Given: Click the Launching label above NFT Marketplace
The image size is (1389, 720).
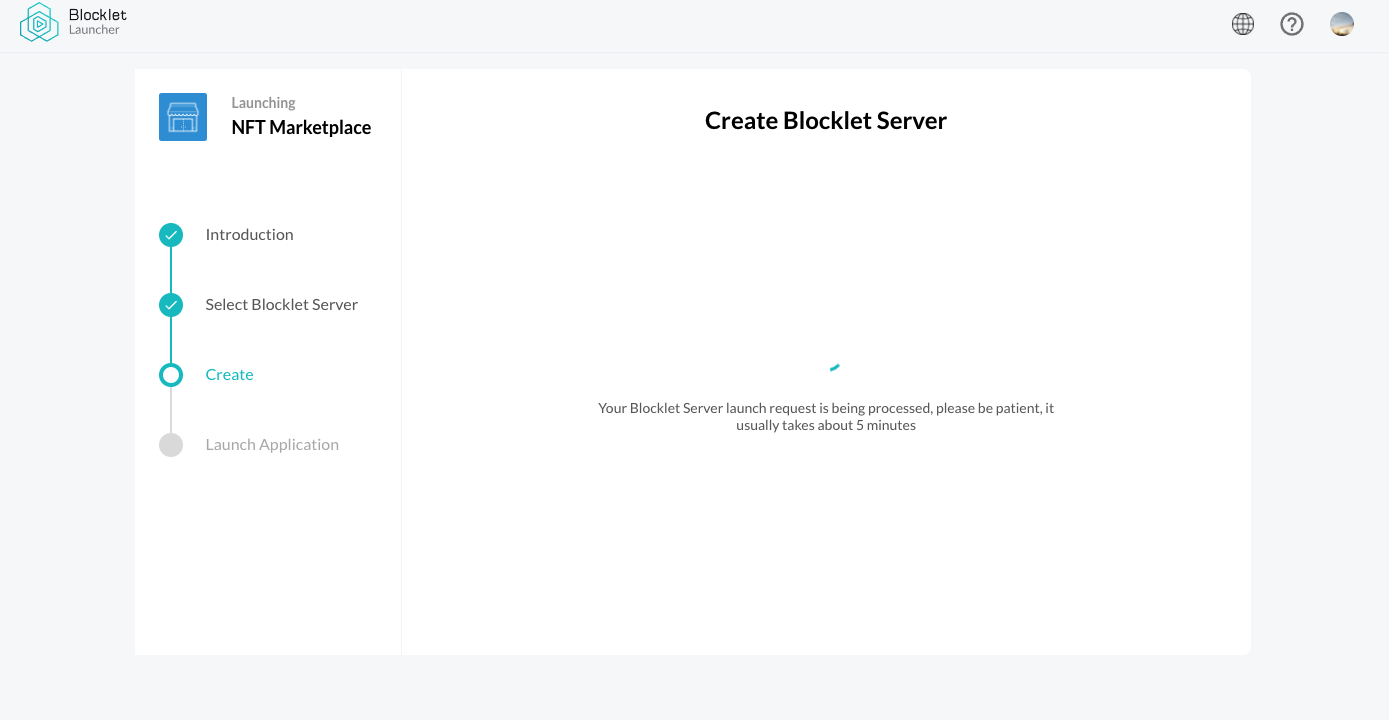Looking at the screenshot, I should (263, 102).
